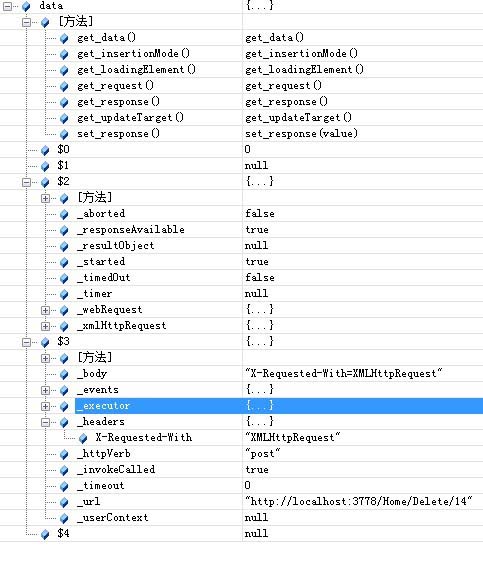Expand the _xmlHttpRequest node
Image resolution: width=483 pixels, height=568 pixels.
(x=45, y=326)
